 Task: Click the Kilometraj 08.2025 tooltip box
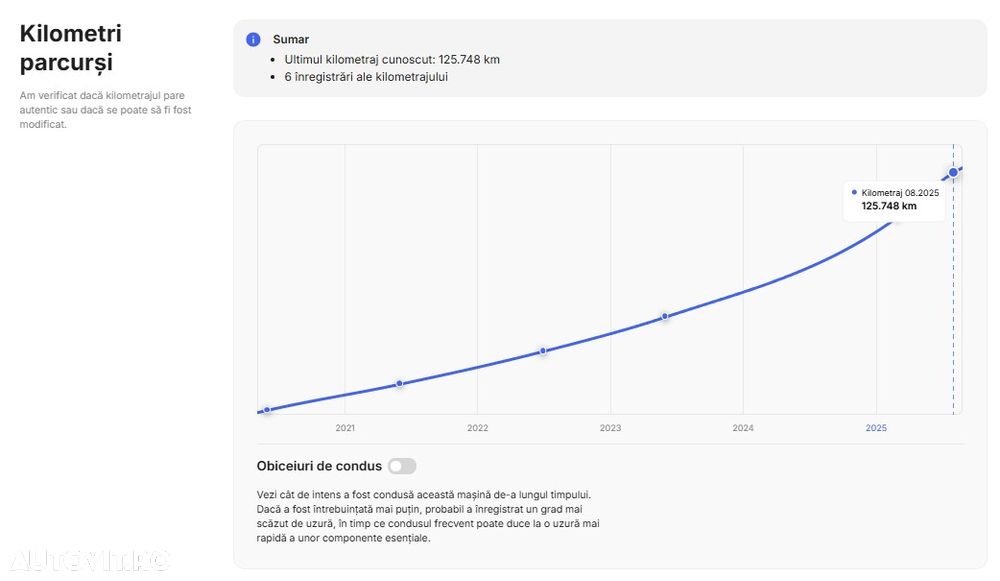(894, 200)
